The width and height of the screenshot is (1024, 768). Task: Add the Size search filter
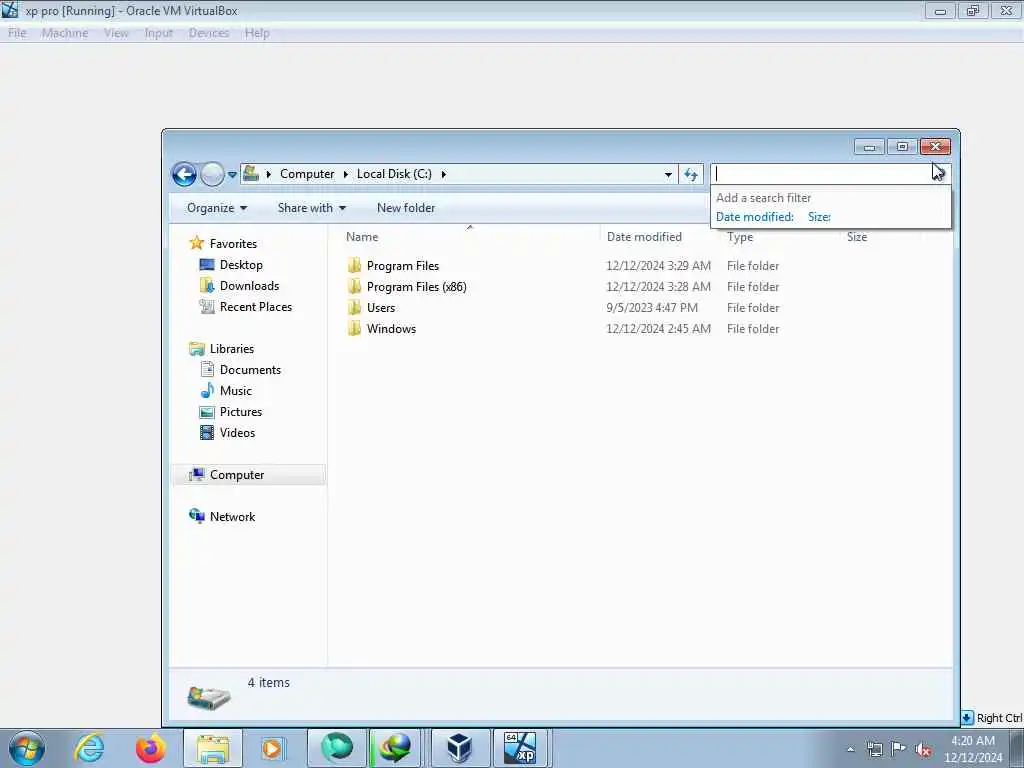[819, 217]
